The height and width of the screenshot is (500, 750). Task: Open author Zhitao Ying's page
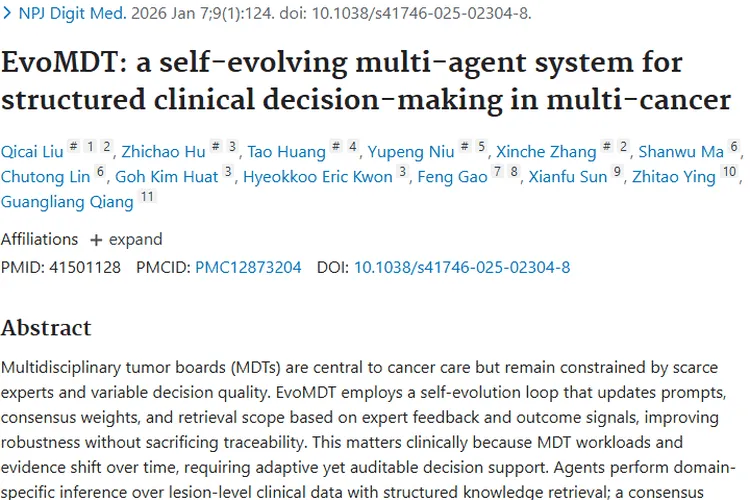click(x=674, y=177)
